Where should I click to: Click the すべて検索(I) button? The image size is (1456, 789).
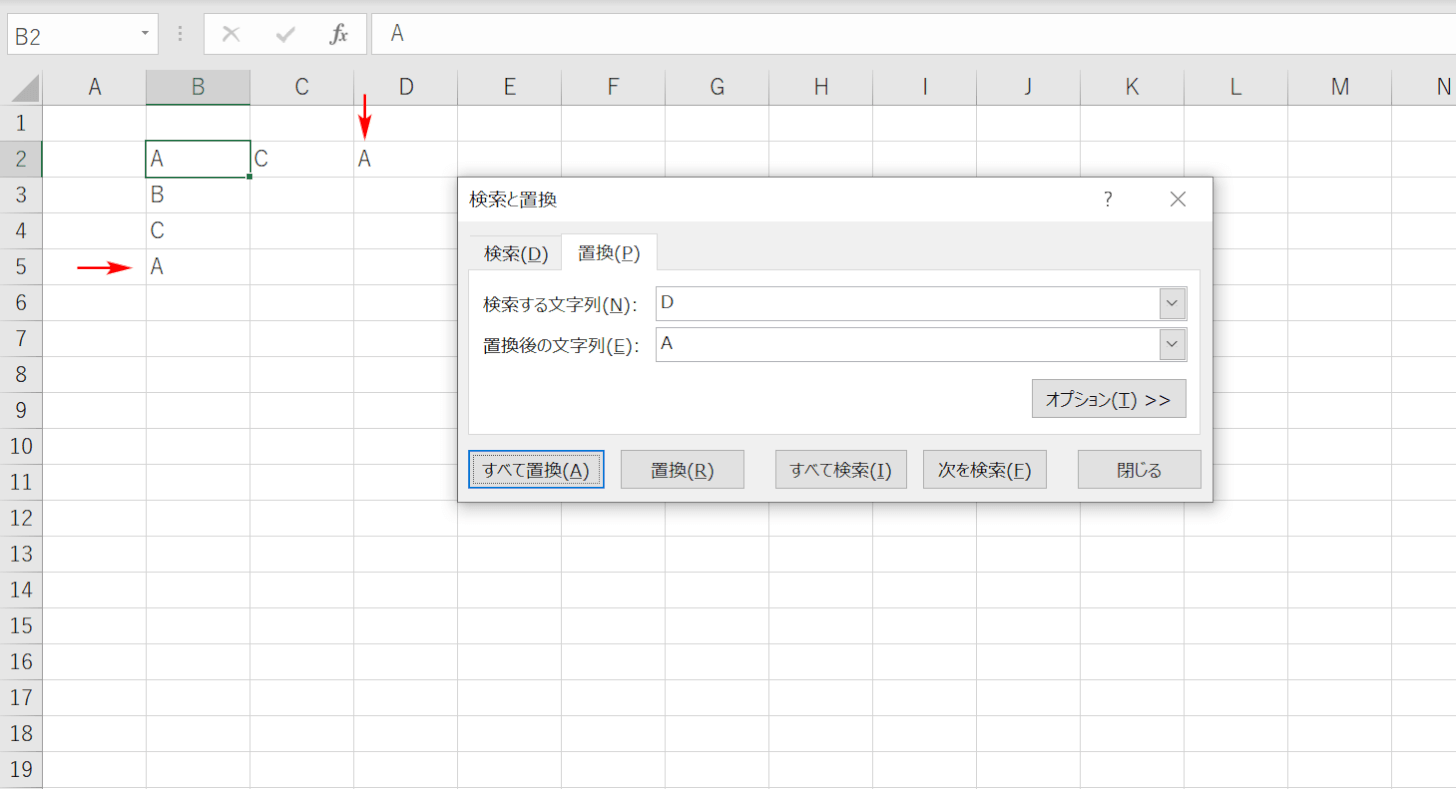(840, 470)
